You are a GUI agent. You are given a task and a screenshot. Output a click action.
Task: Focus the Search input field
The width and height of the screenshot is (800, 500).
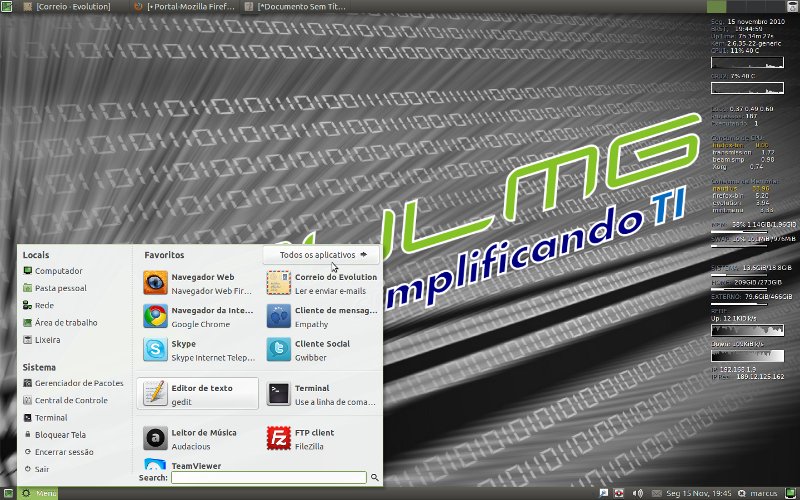(269, 478)
